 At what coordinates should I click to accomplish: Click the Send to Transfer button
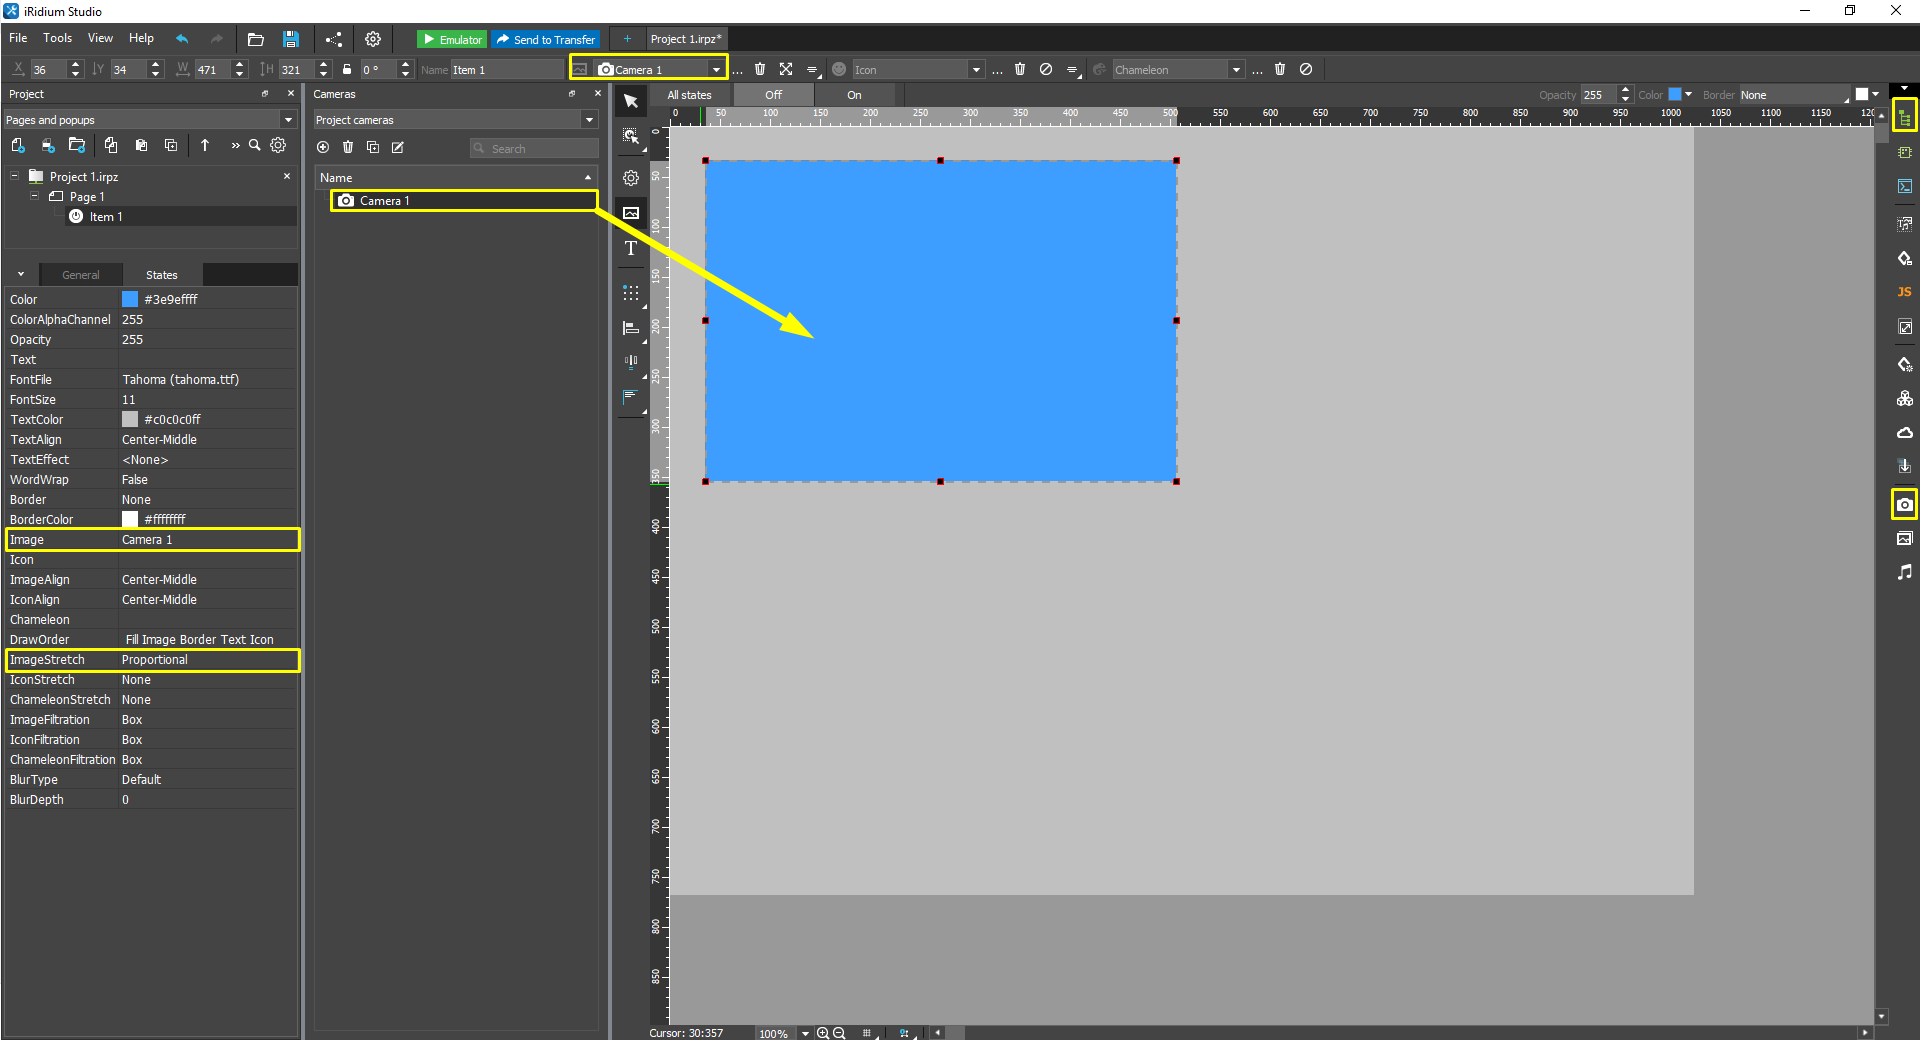point(546,40)
